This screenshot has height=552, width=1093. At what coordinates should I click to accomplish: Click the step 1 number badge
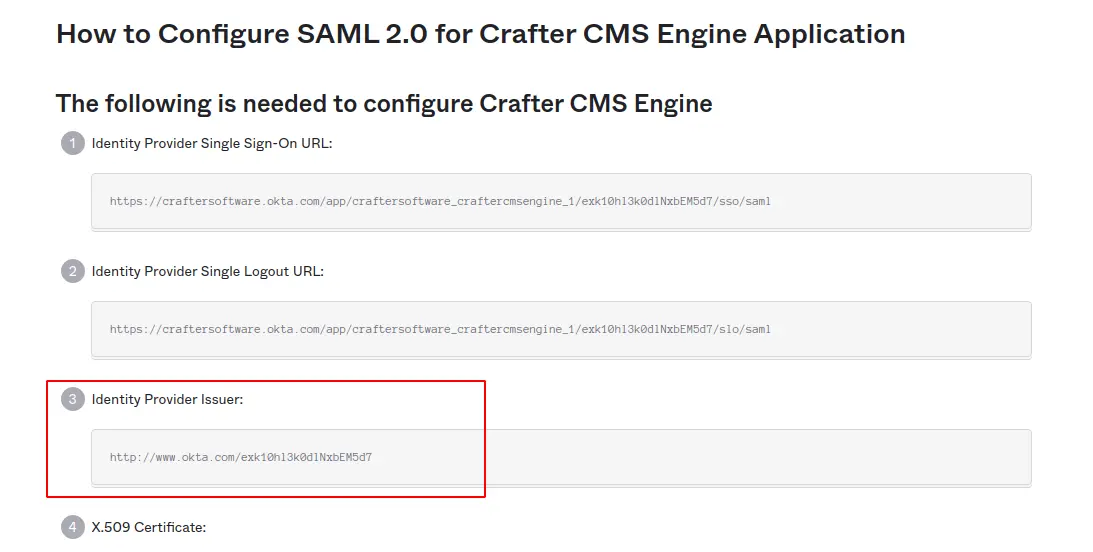tap(73, 143)
